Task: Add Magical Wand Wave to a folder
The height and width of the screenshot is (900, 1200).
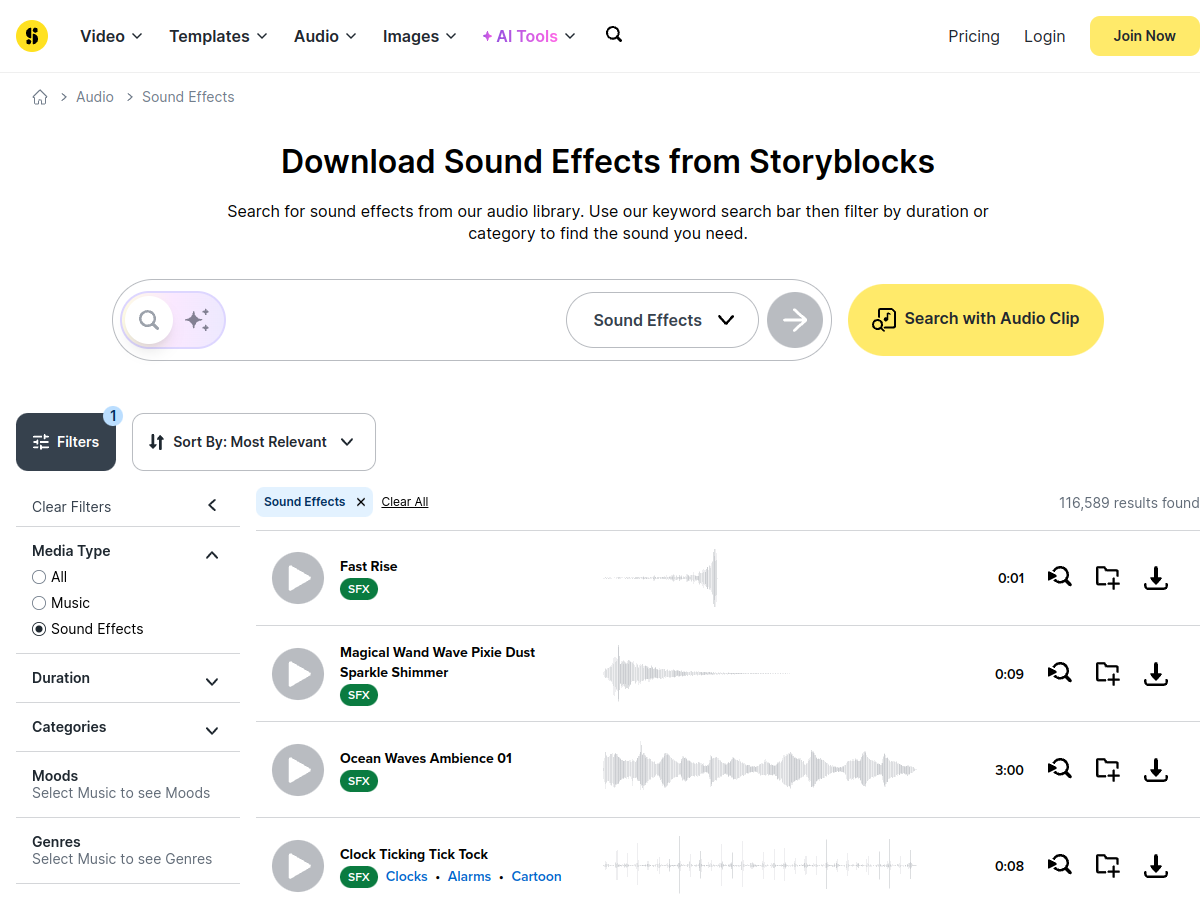Action: click(1107, 674)
